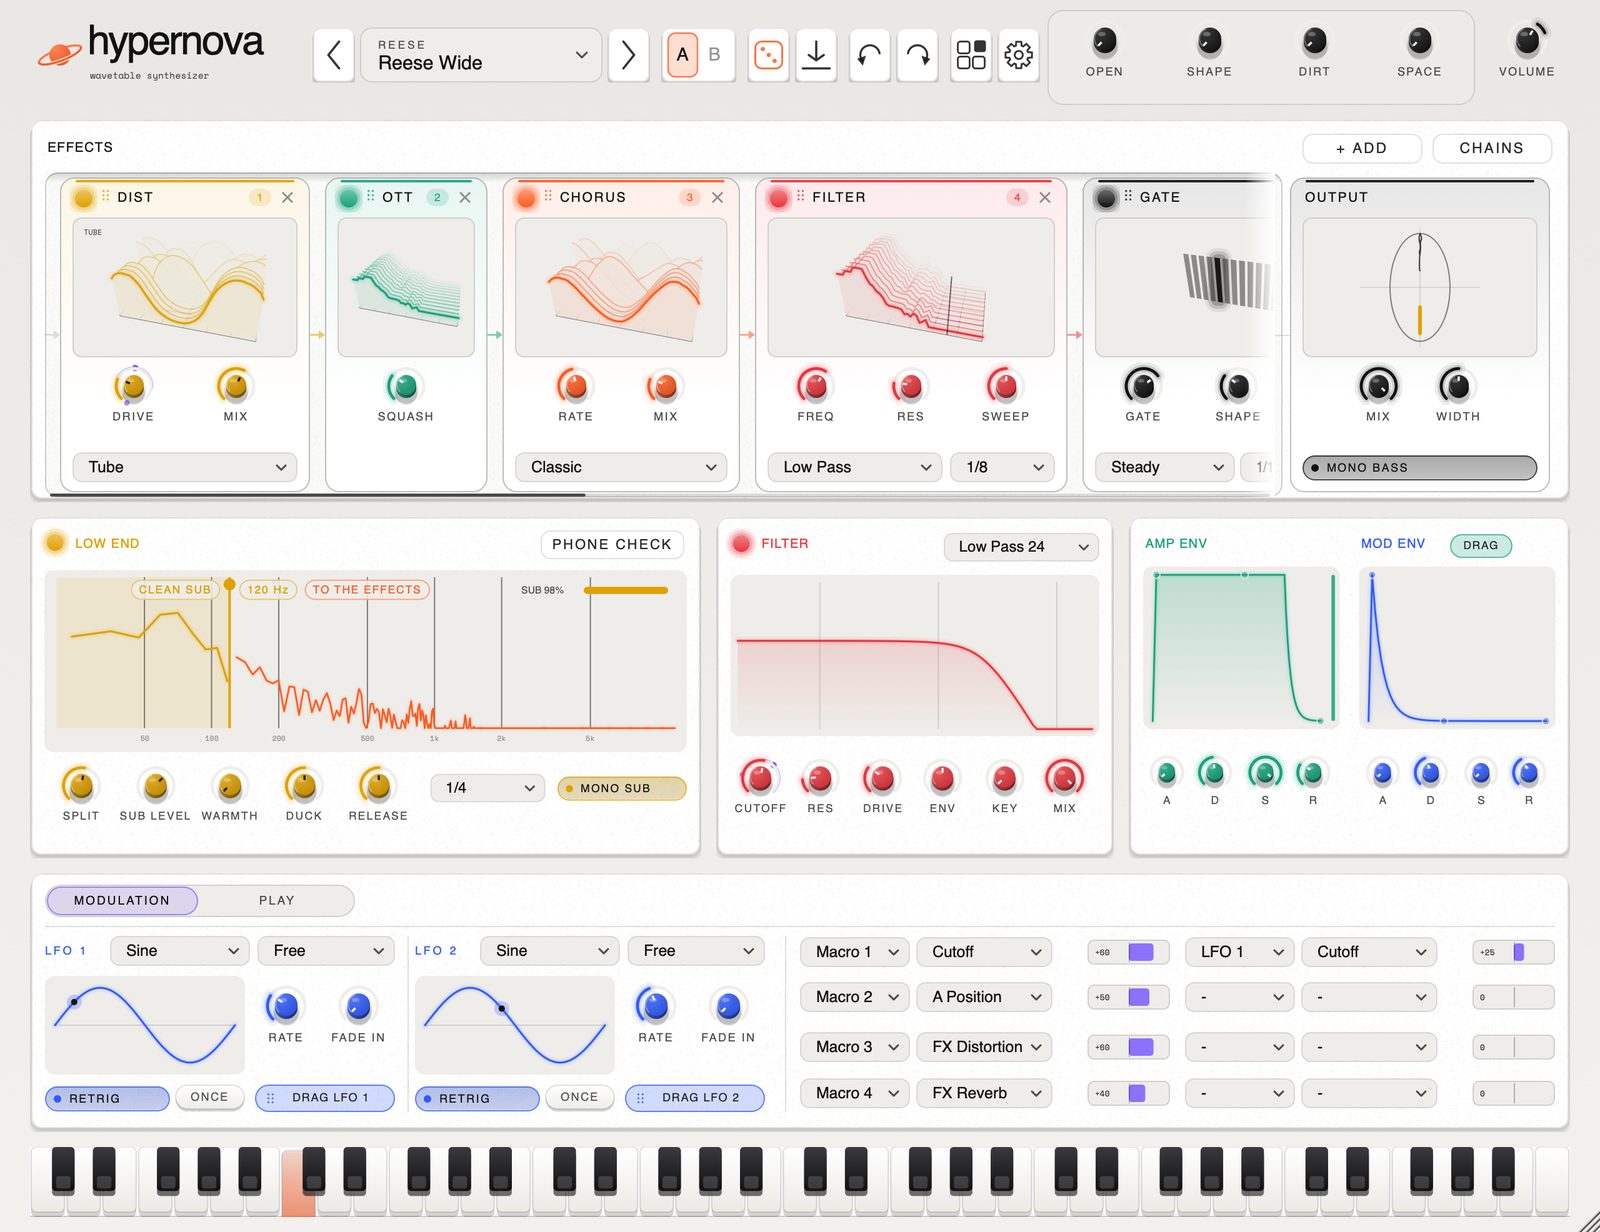Open the Low Pass 24 filter dropdown
Screen dimensions: 1600x1232
click(1021, 546)
